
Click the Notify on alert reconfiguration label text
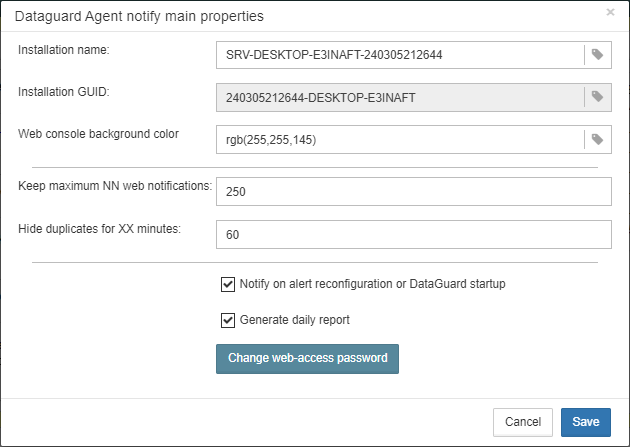(372, 284)
